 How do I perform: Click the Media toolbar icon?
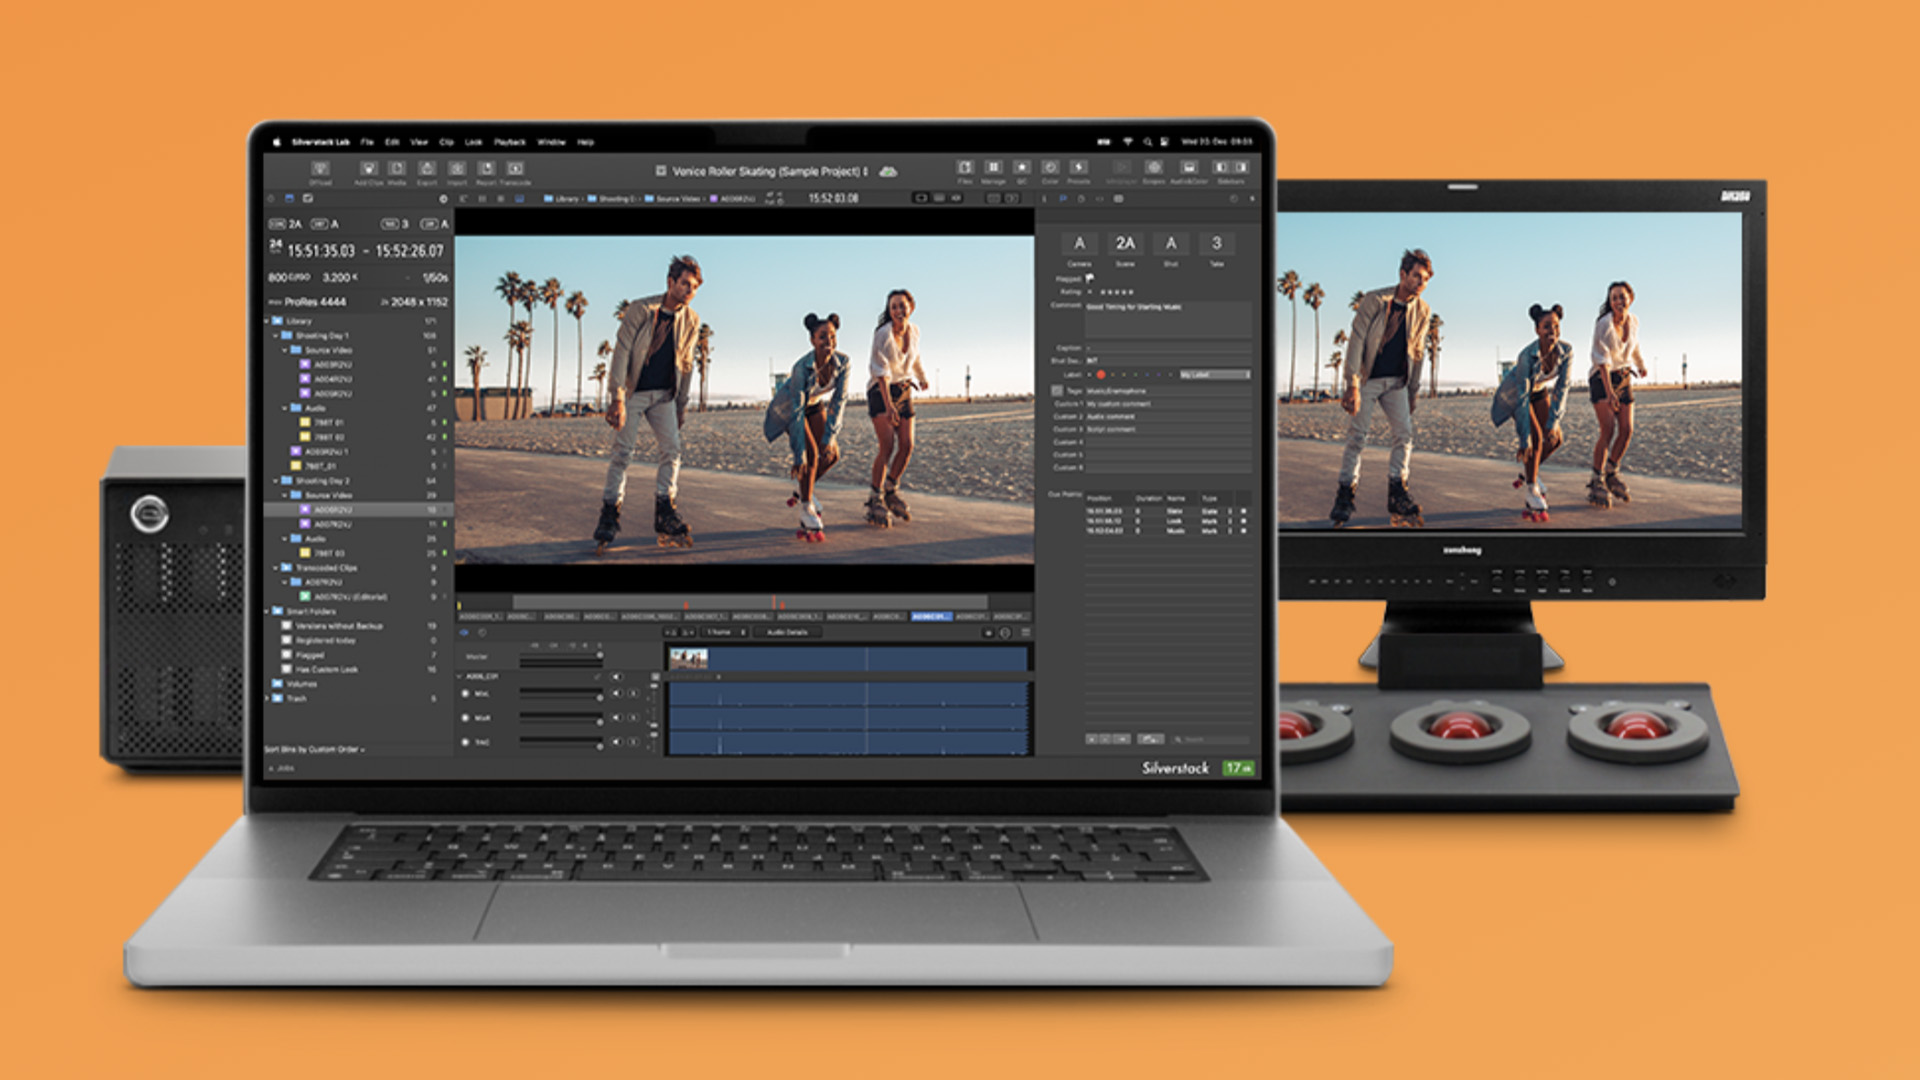click(x=397, y=169)
